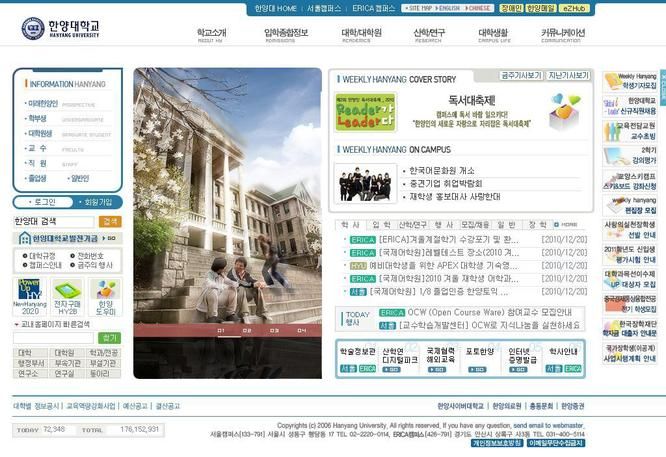Open the 전자구매 HY2B icon
The image size is (666, 457).
coord(68,296)
